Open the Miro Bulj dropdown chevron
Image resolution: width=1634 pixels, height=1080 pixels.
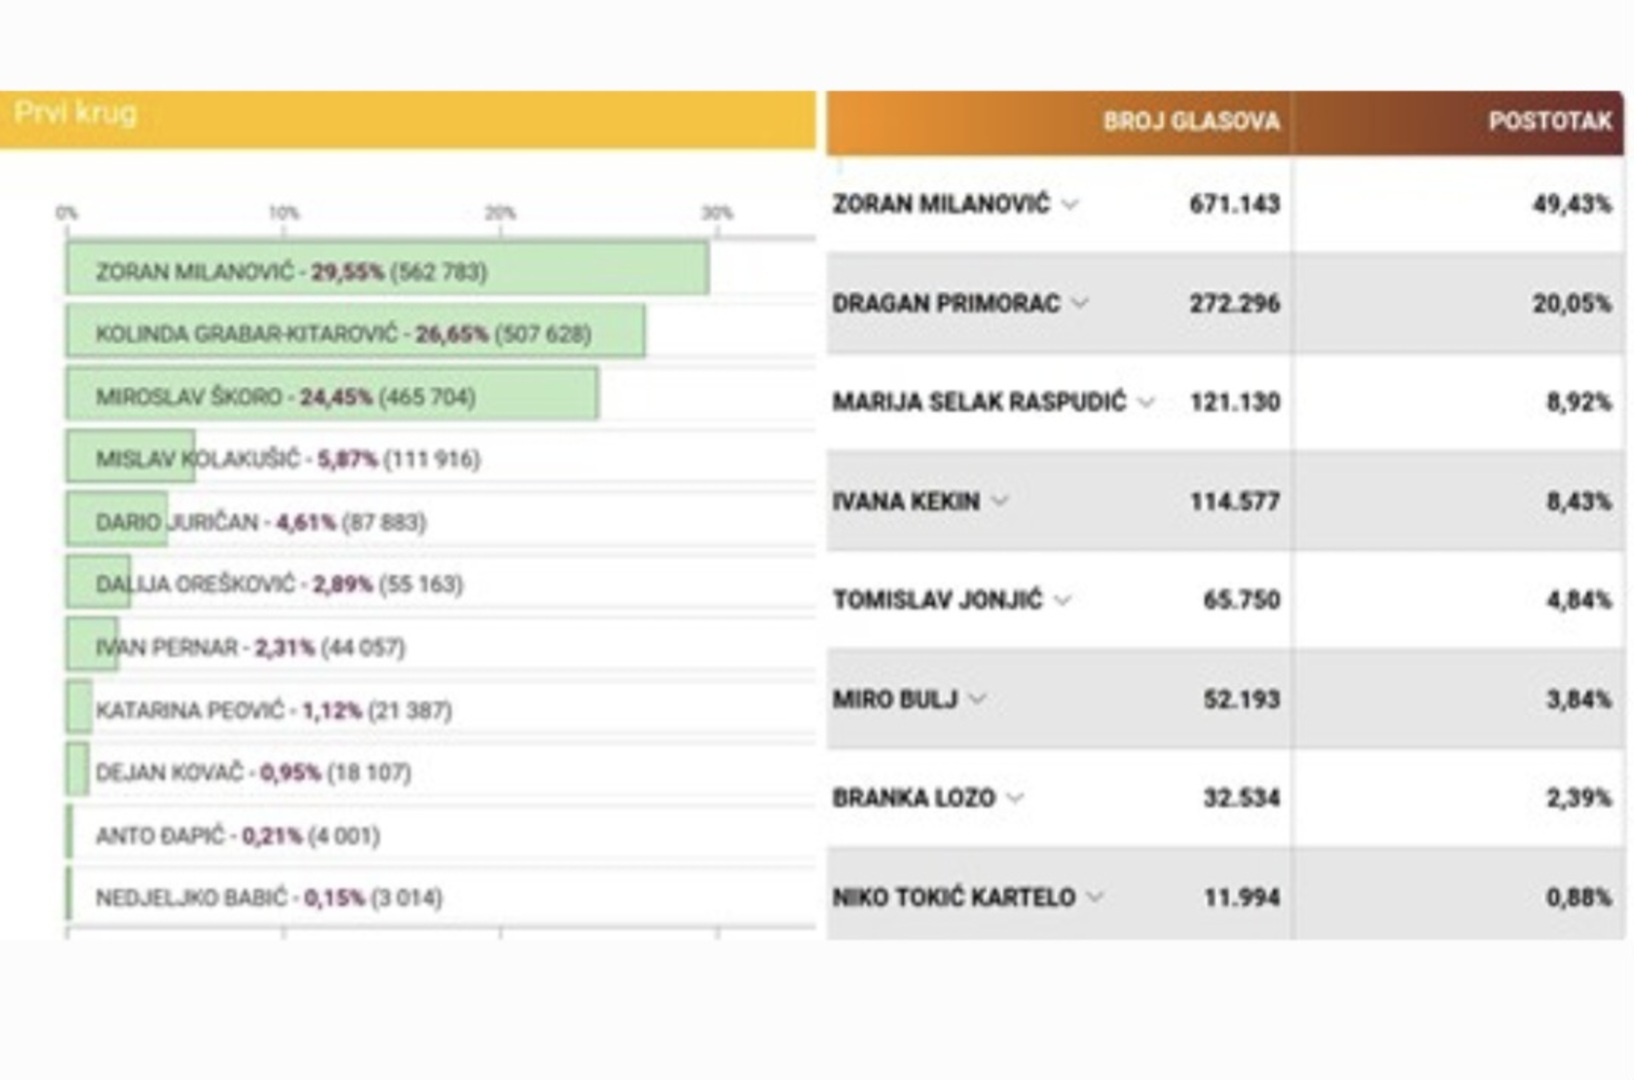[x=977, y=699]
